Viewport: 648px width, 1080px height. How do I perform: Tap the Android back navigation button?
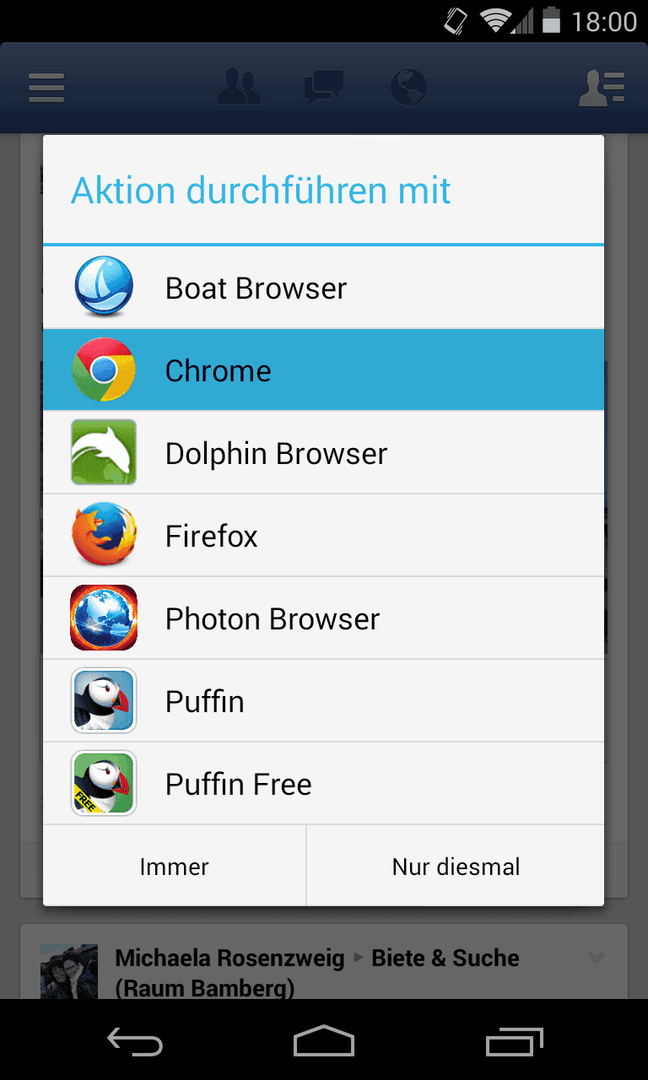click(135, 1041)
